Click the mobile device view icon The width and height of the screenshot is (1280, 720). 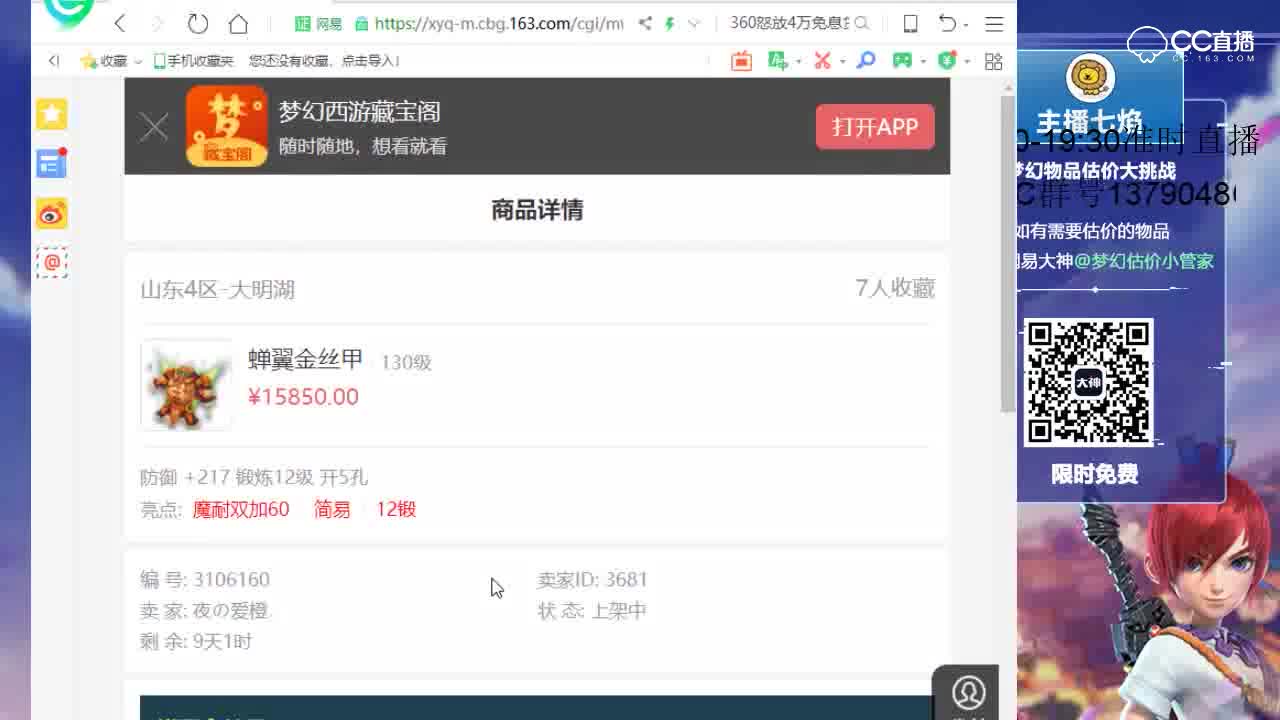(x=910, y=23)
